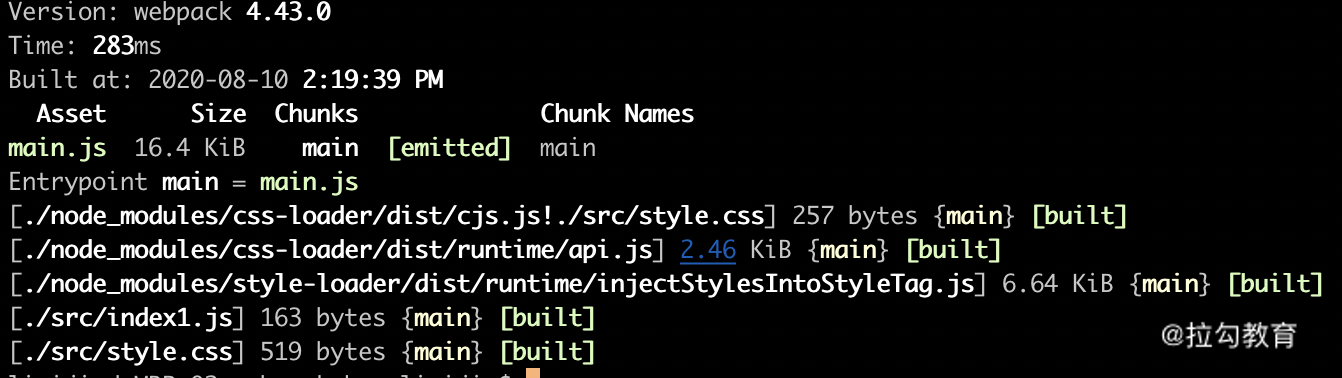Click the ./src/index1.js module path
1342x378 pixels.
point(127,318)
